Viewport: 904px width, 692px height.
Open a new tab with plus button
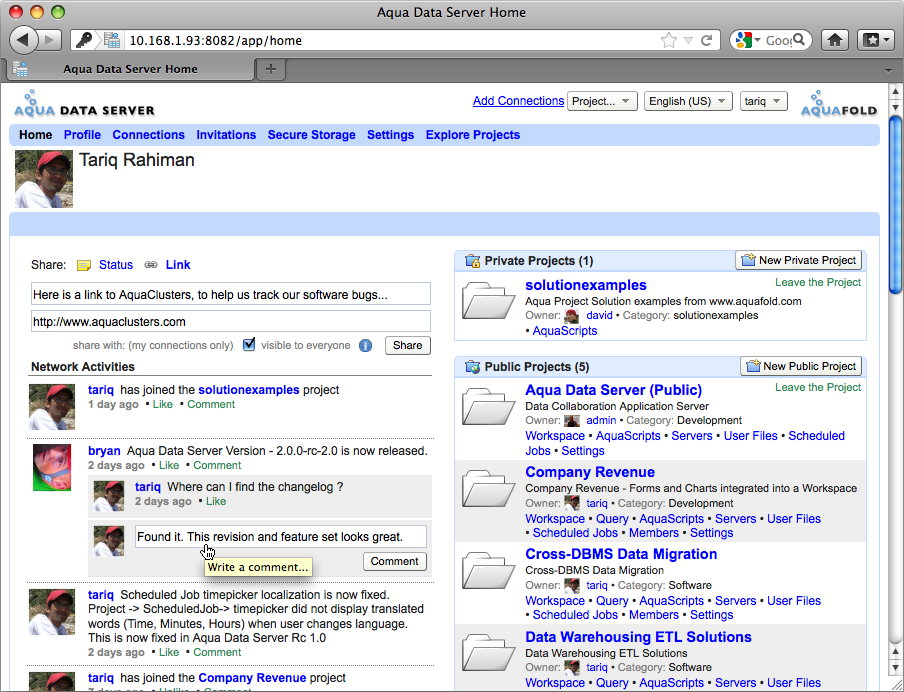click(x=270, y=69)
